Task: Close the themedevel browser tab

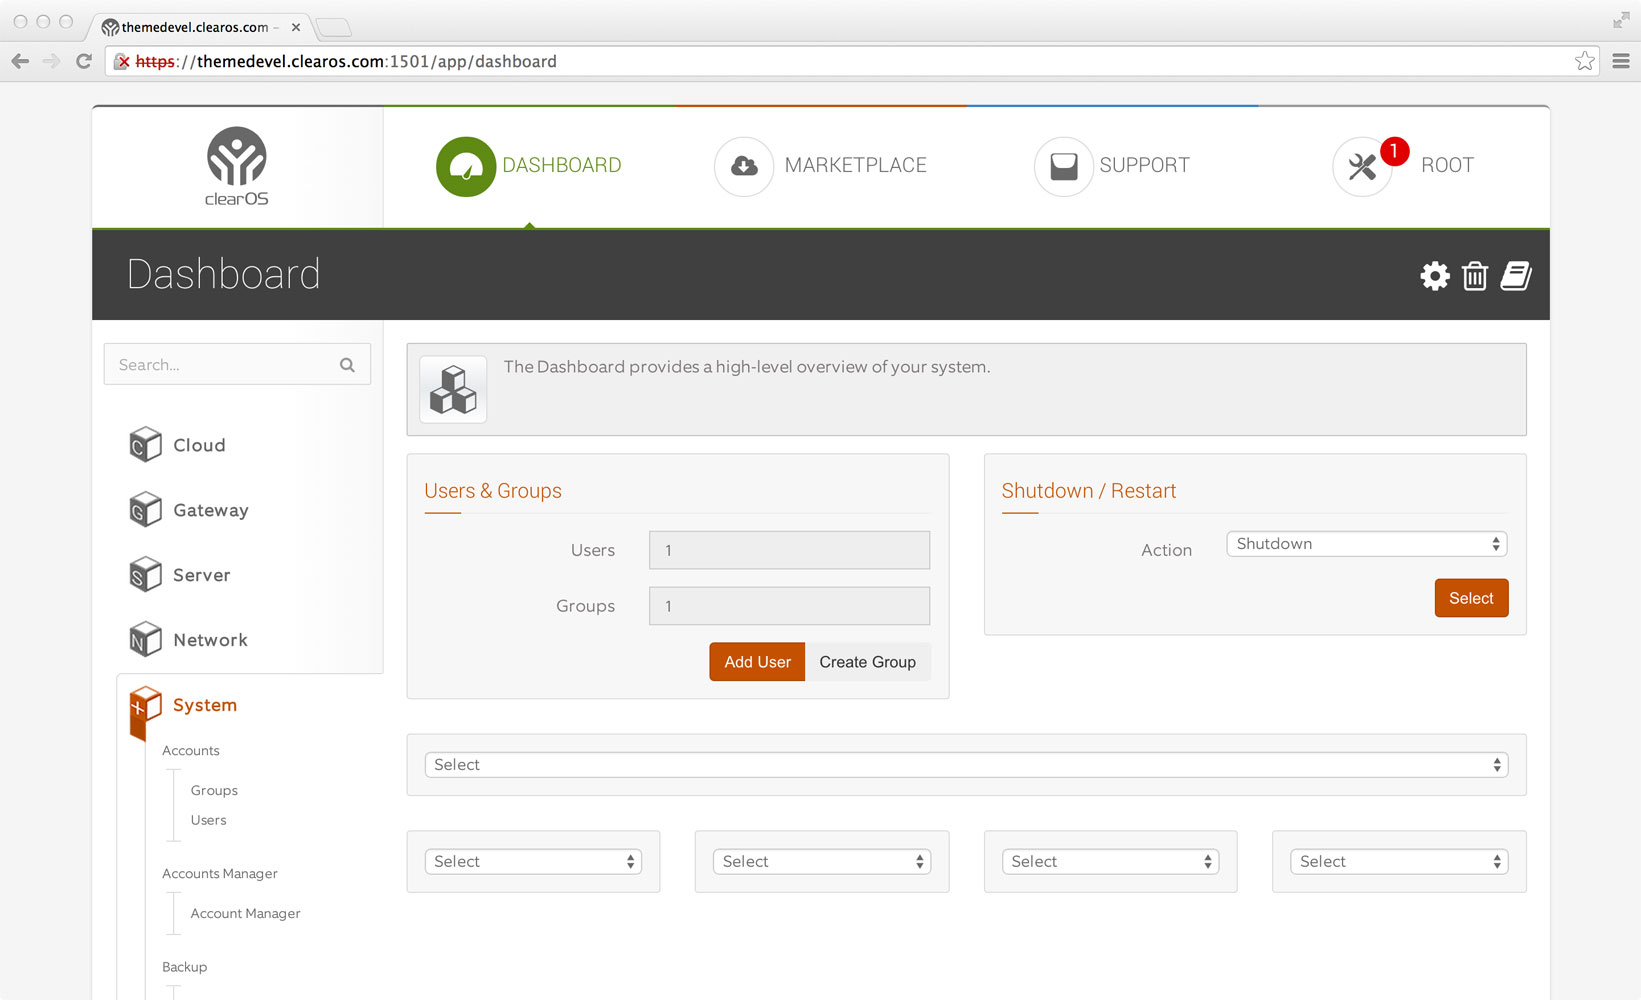Action: pos(296,27)
